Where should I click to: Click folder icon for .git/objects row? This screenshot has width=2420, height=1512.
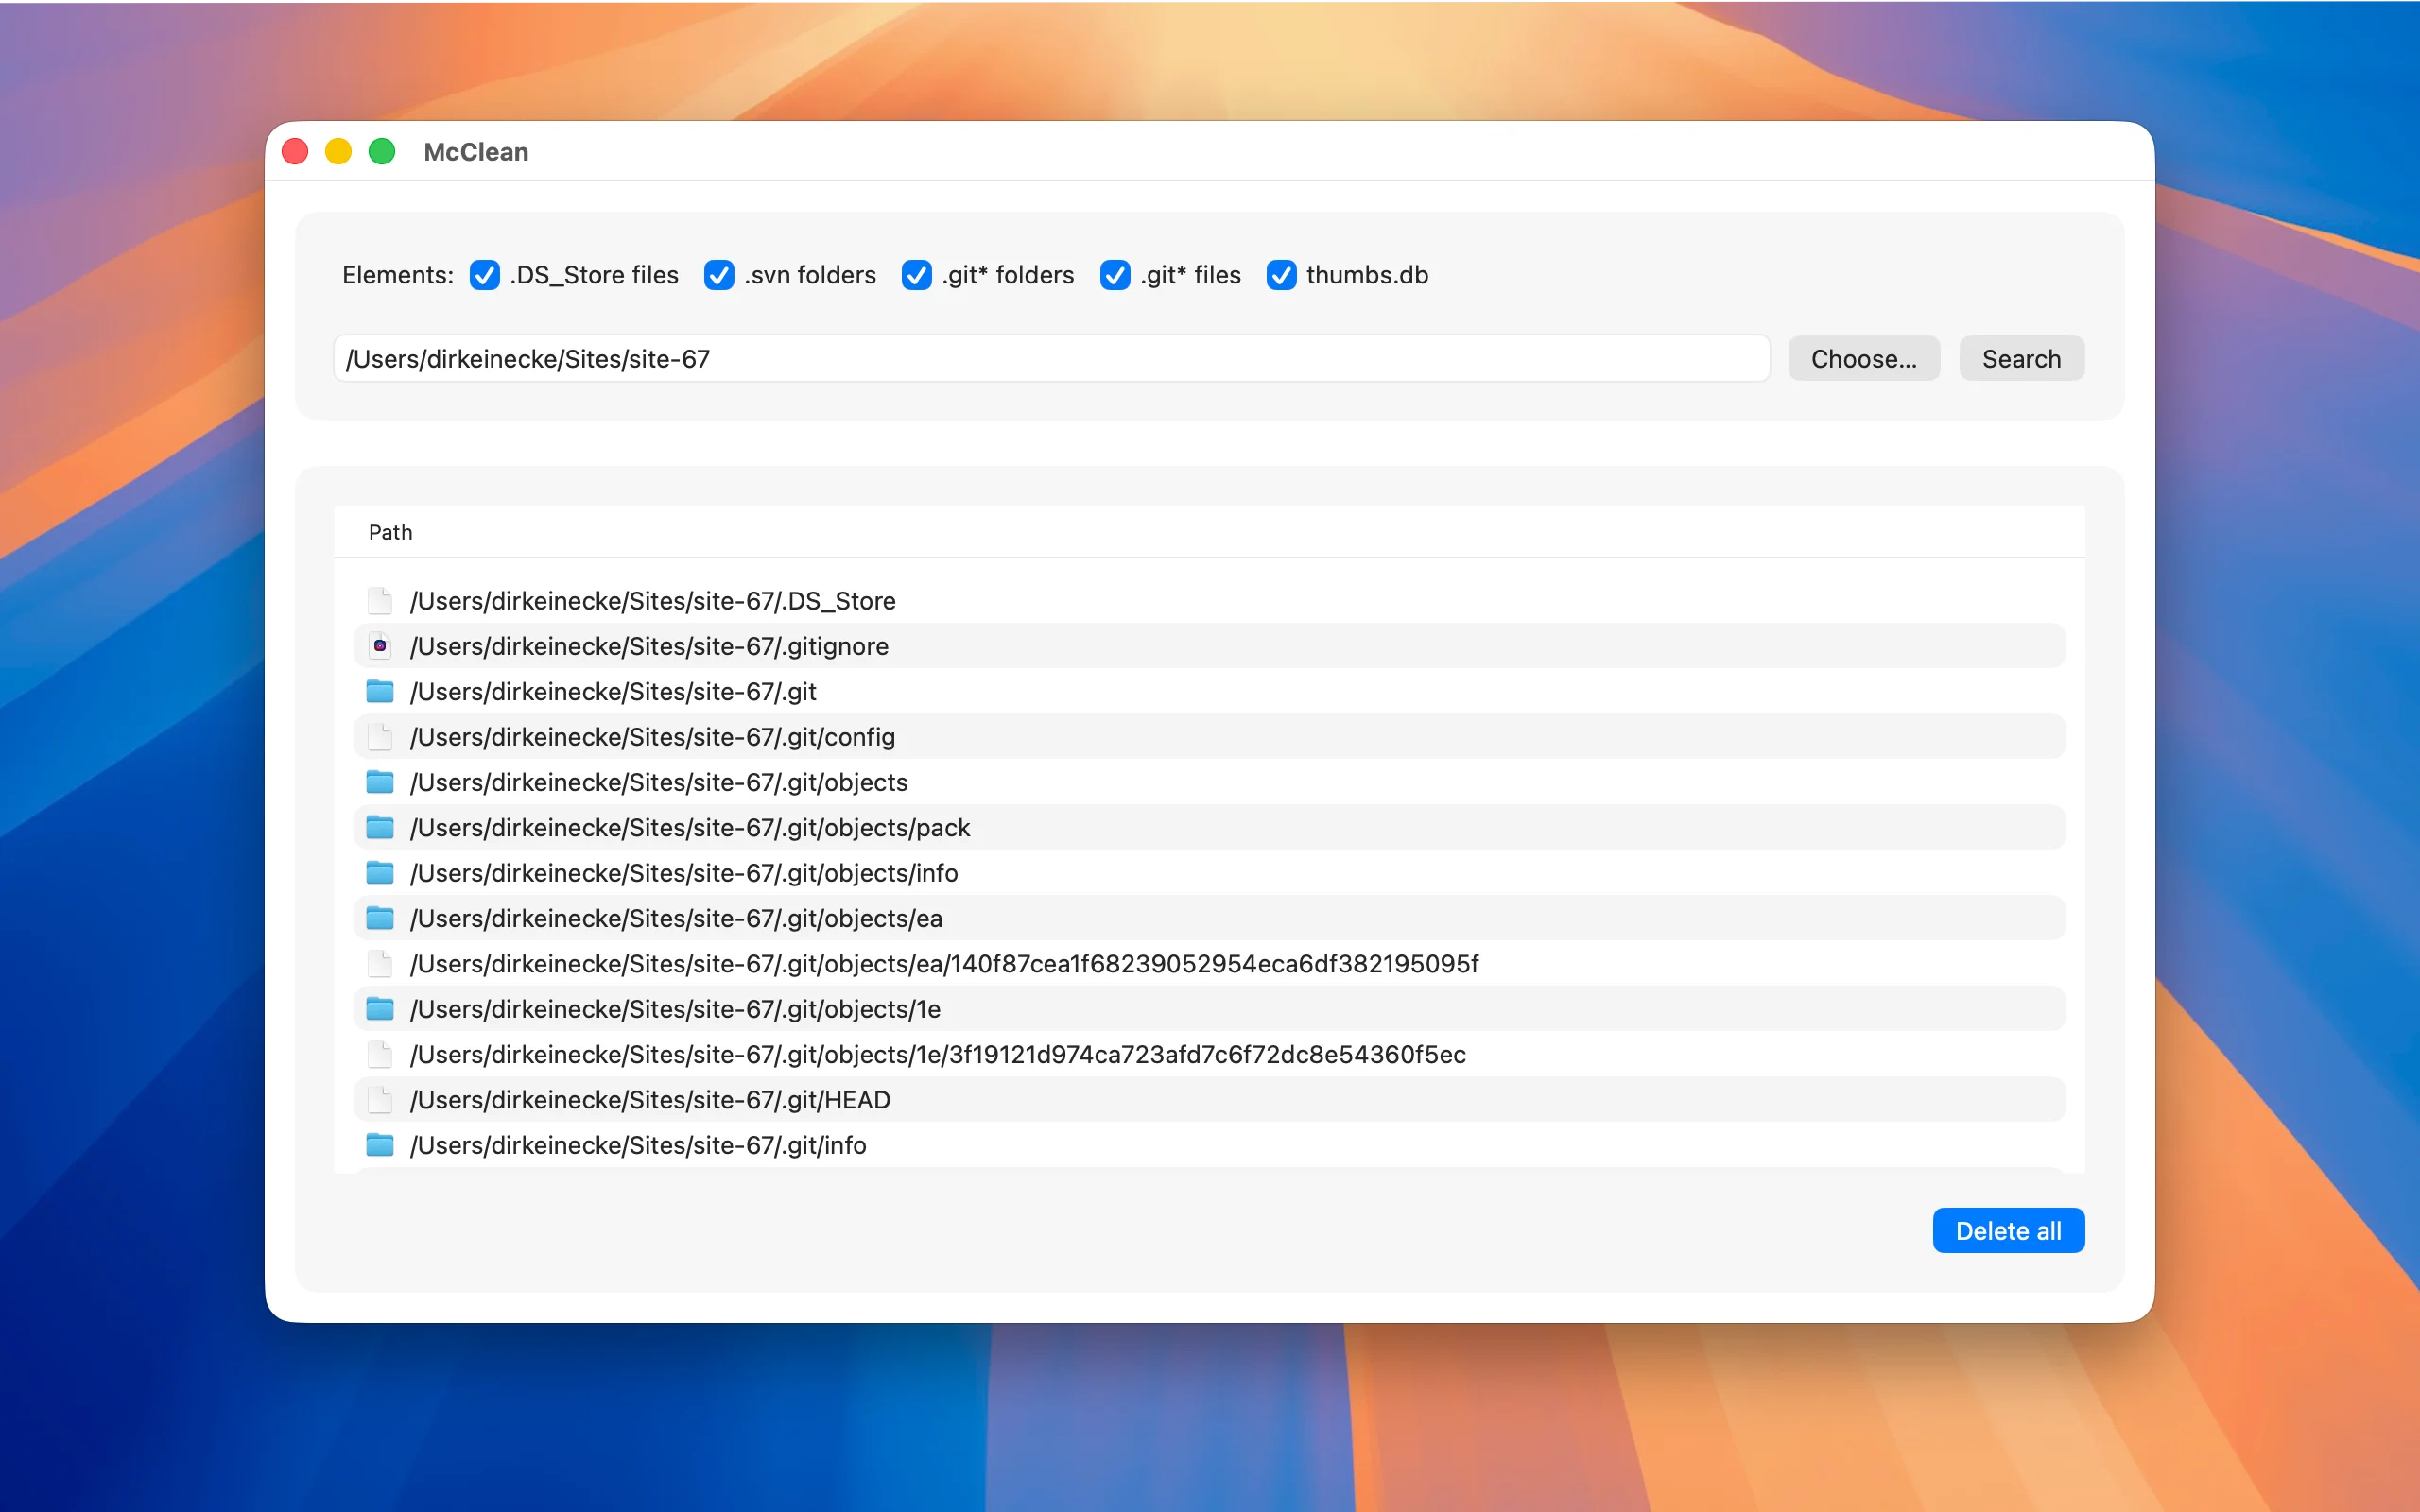[380, 782]
